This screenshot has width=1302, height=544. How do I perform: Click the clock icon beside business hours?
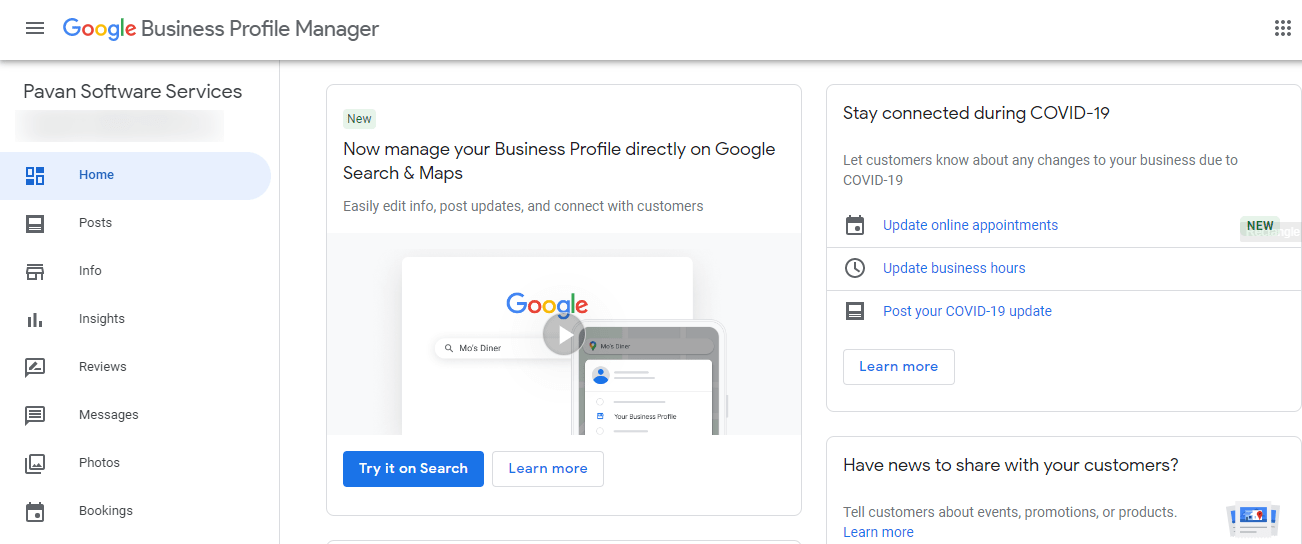click(x=855, y=268)
